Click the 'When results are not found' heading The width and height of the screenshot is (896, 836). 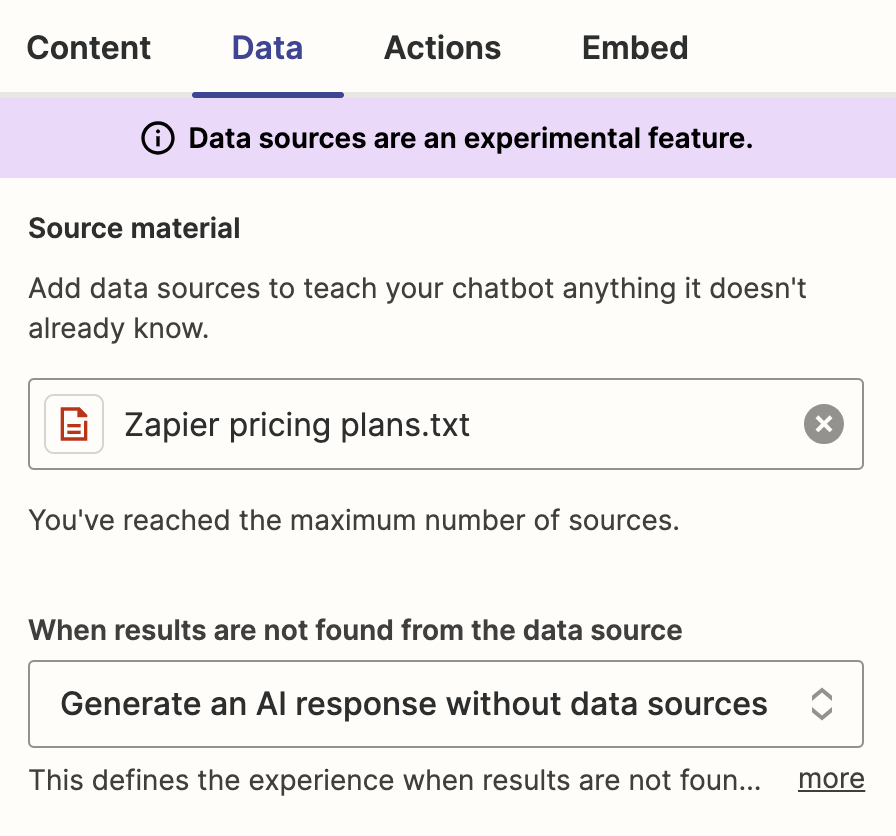[355, 630]
